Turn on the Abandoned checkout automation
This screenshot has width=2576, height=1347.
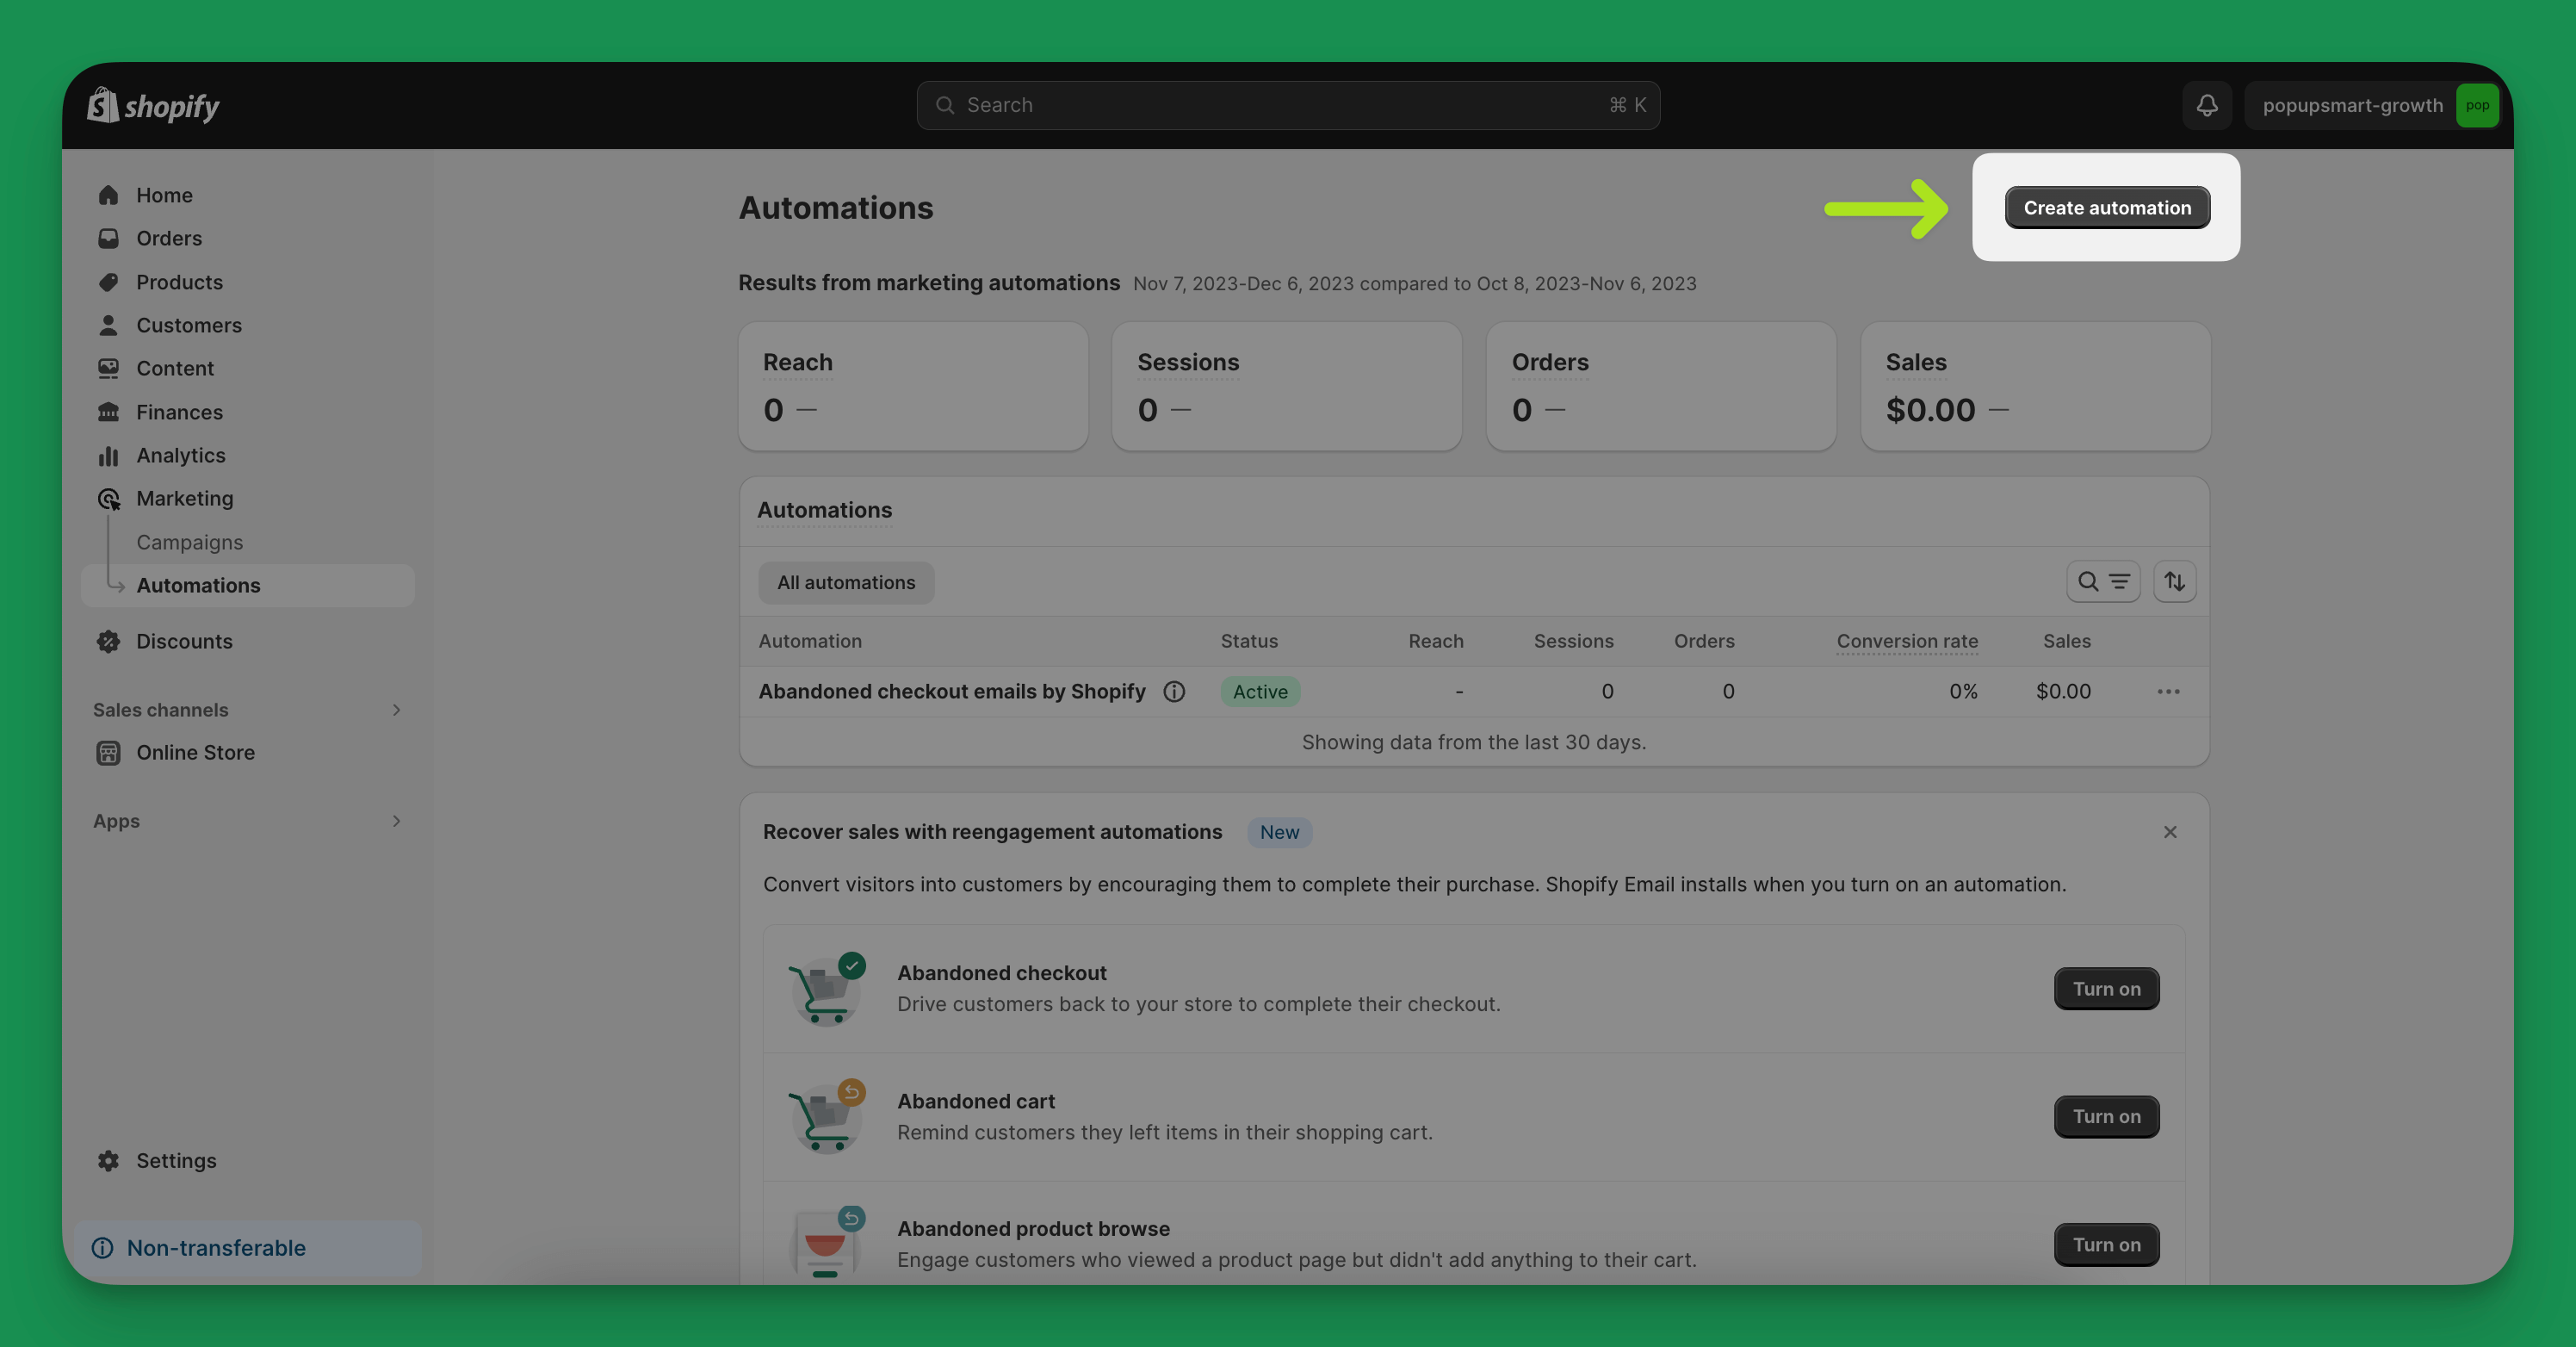(2106, 988)
